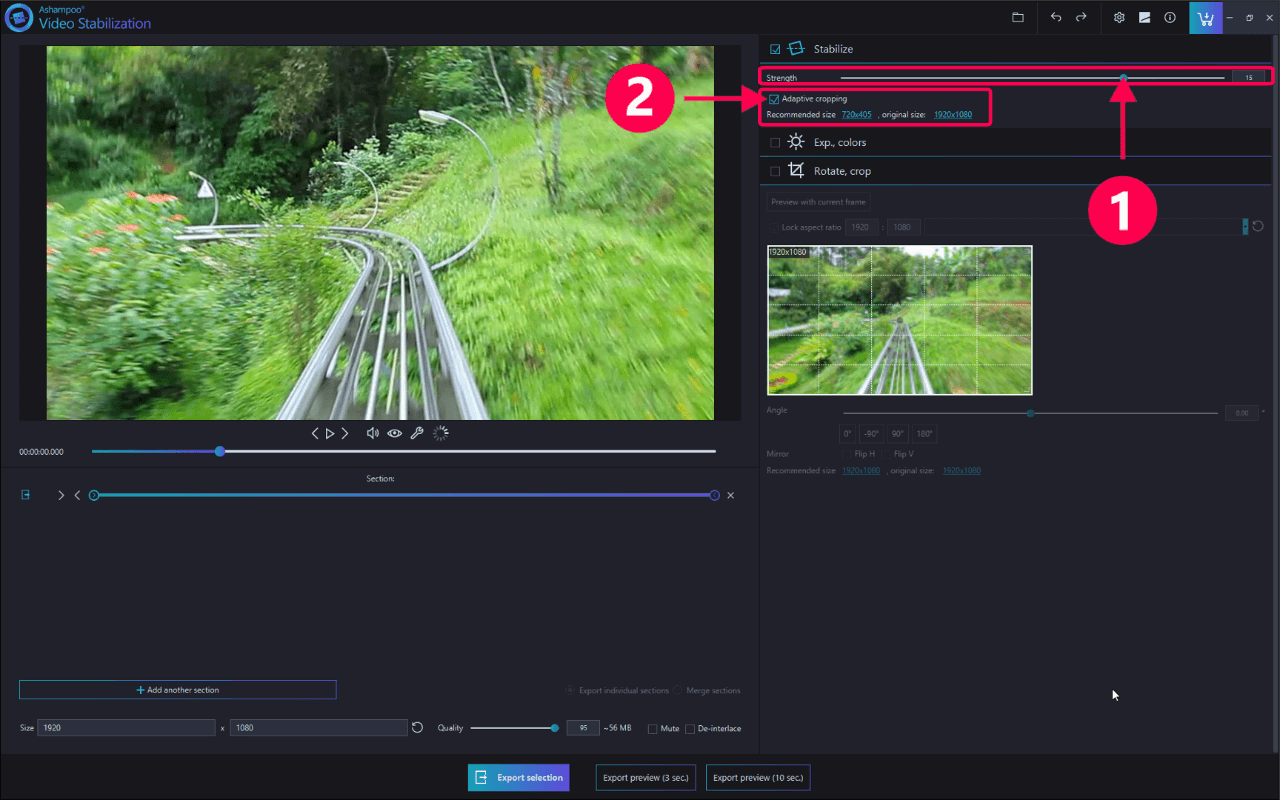This screenshot has height=800, width=1280.
Task: Redo the last undone action
Action: coord(1081,18)
